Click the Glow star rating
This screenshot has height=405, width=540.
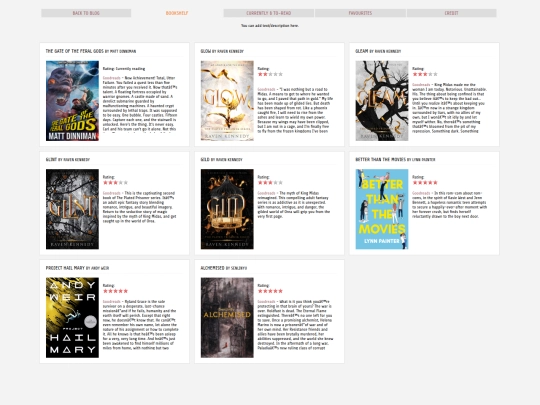(x=270, y=74)
